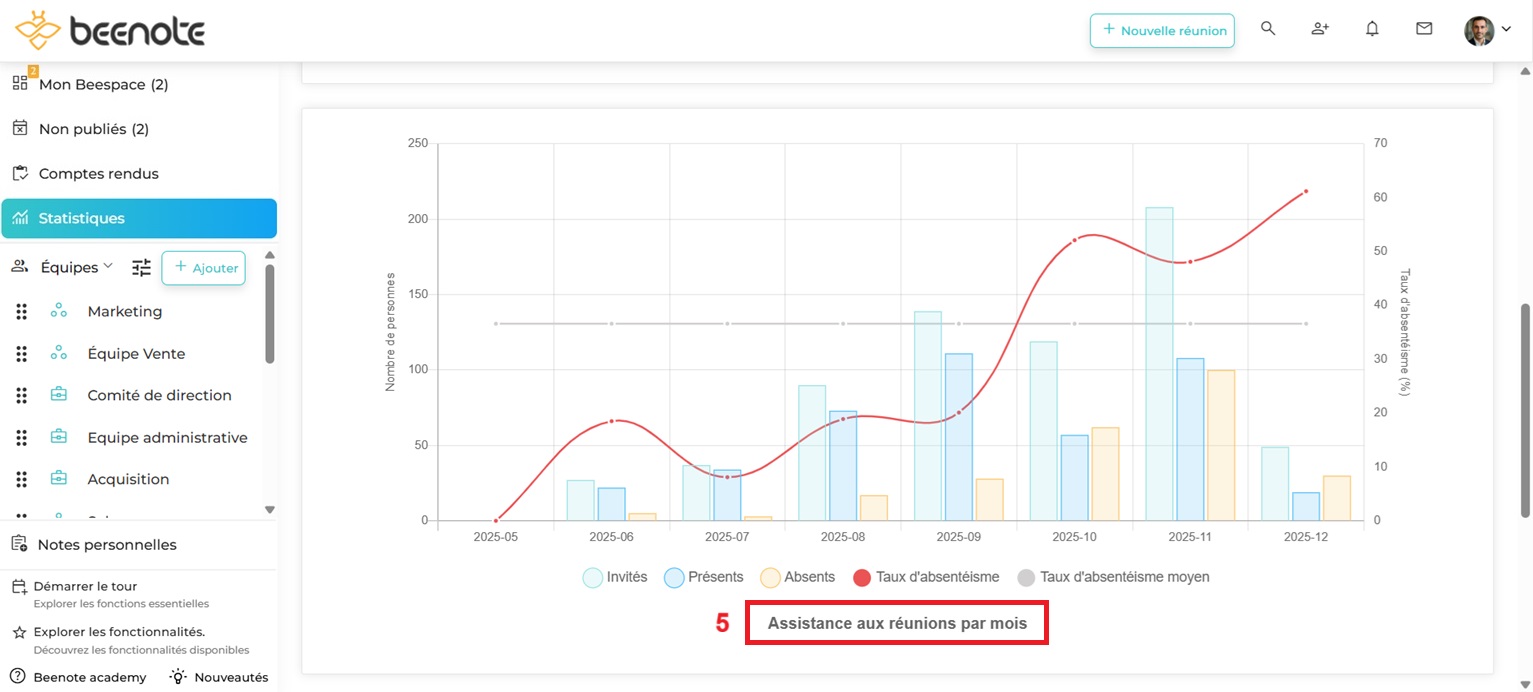Toggle the Présents series in the legend

[703, 577]
